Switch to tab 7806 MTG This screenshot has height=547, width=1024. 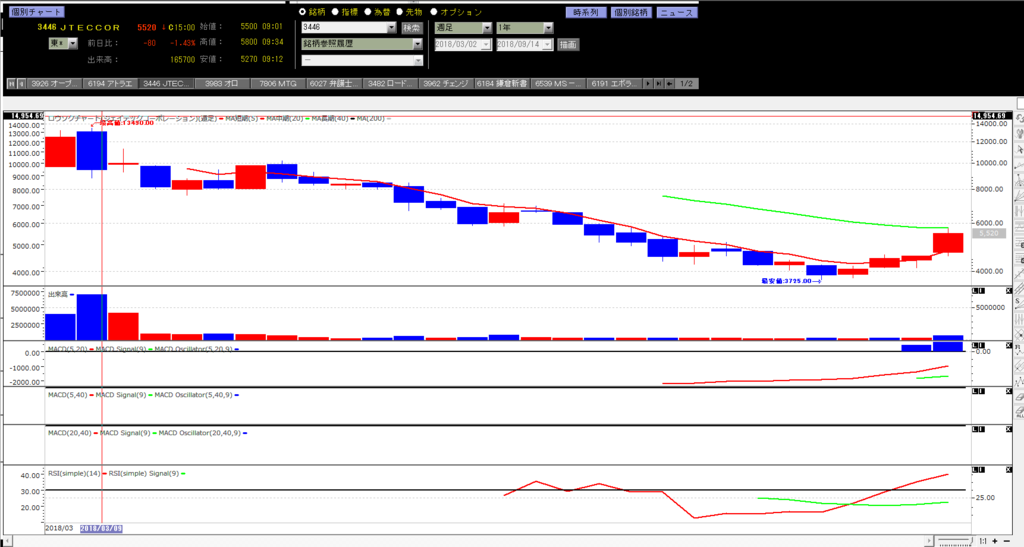click(278, 84)
